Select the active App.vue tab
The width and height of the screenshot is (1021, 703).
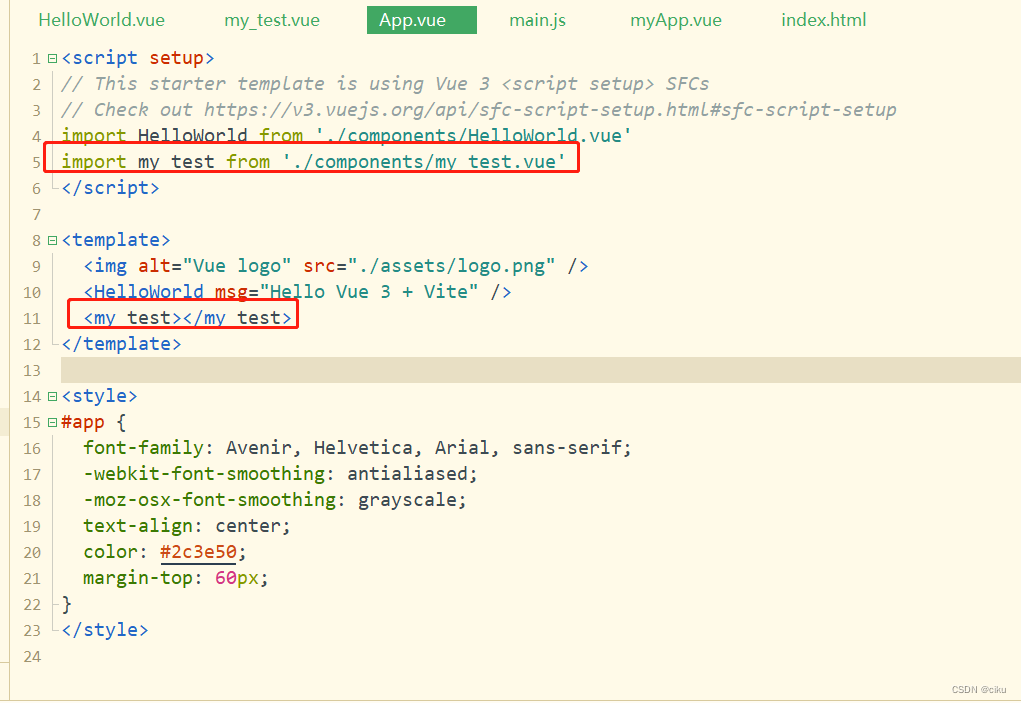(422, 20)
